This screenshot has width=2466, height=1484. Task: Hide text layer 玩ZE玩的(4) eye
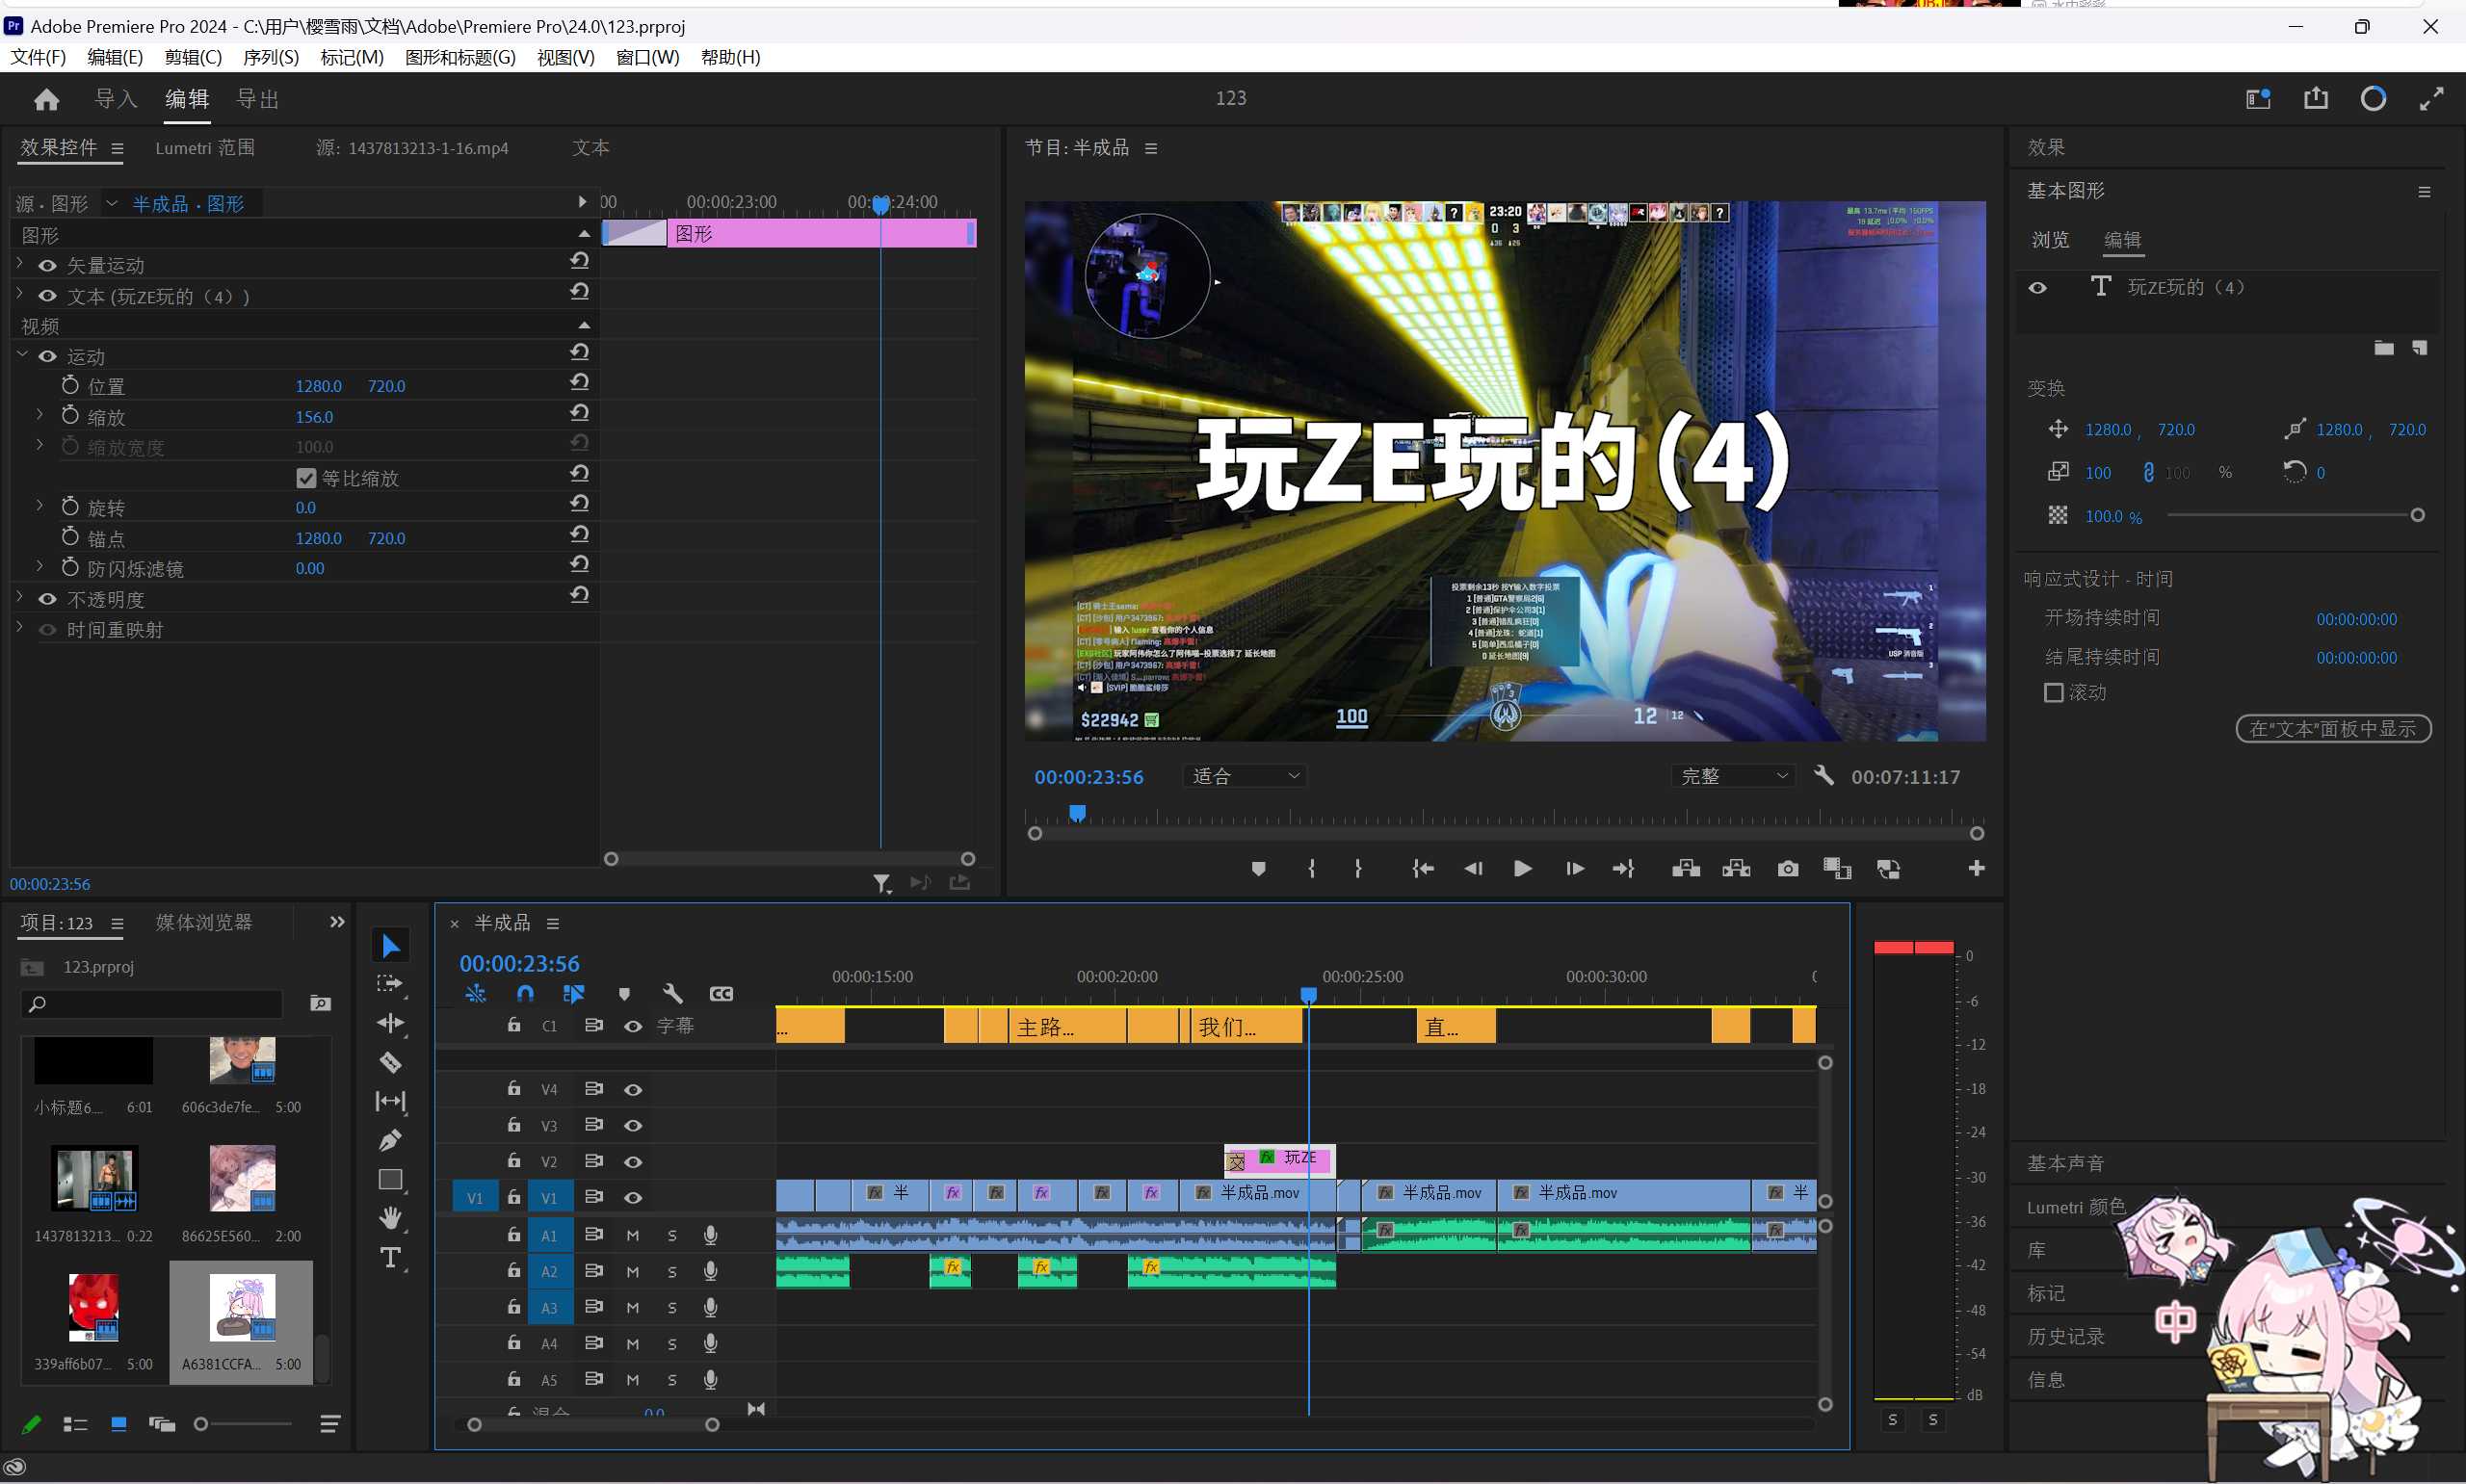(2037, 288)
